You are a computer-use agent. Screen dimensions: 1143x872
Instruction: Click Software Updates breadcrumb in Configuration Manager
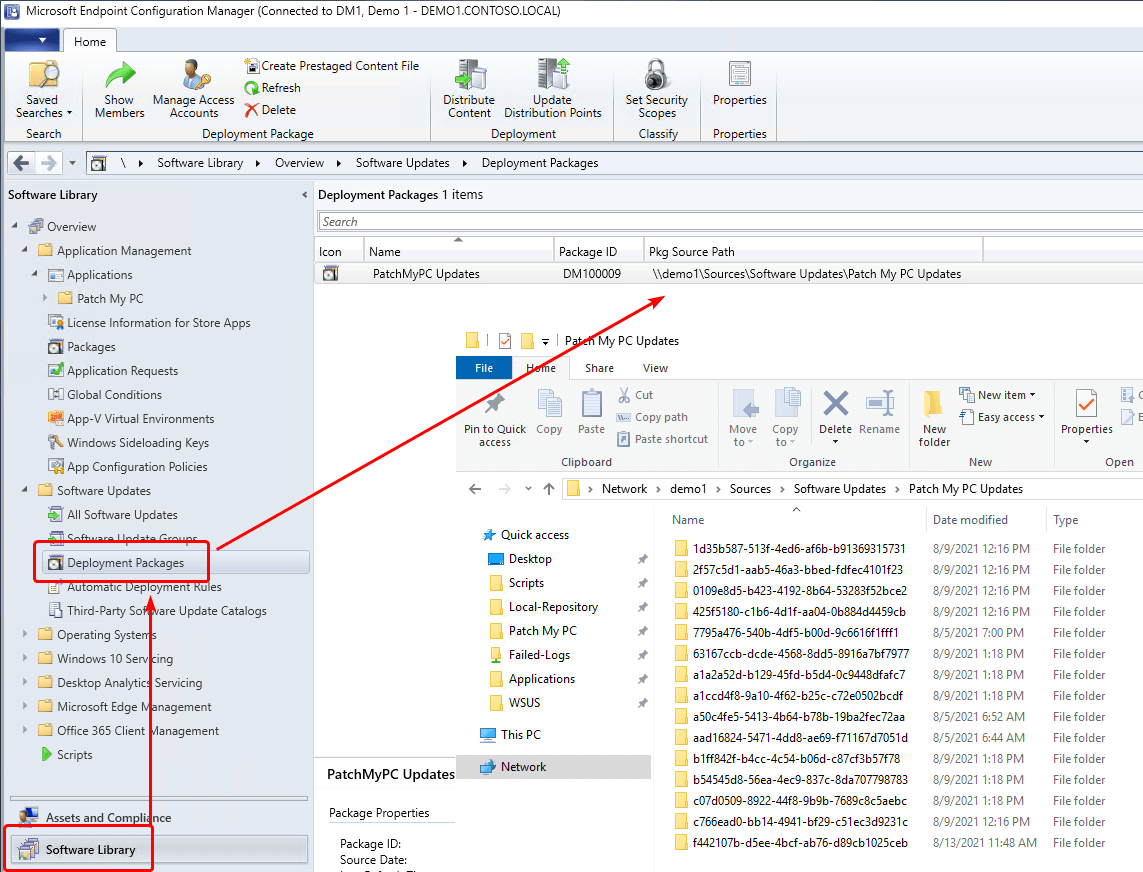pyautogui.click(x=402, y=163)
